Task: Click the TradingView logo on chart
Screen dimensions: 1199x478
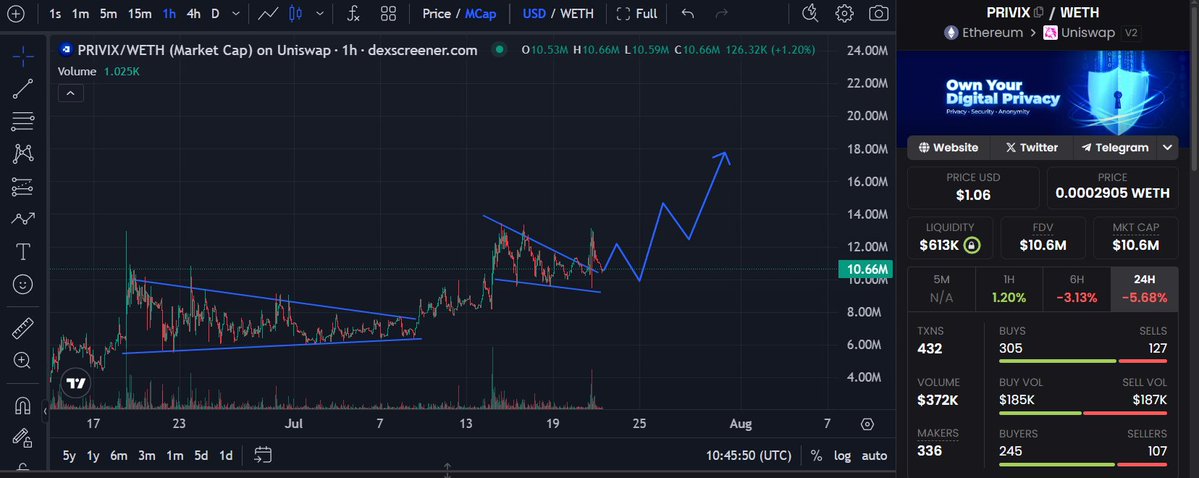Action: pyautogui.click(x=75, y=383)
